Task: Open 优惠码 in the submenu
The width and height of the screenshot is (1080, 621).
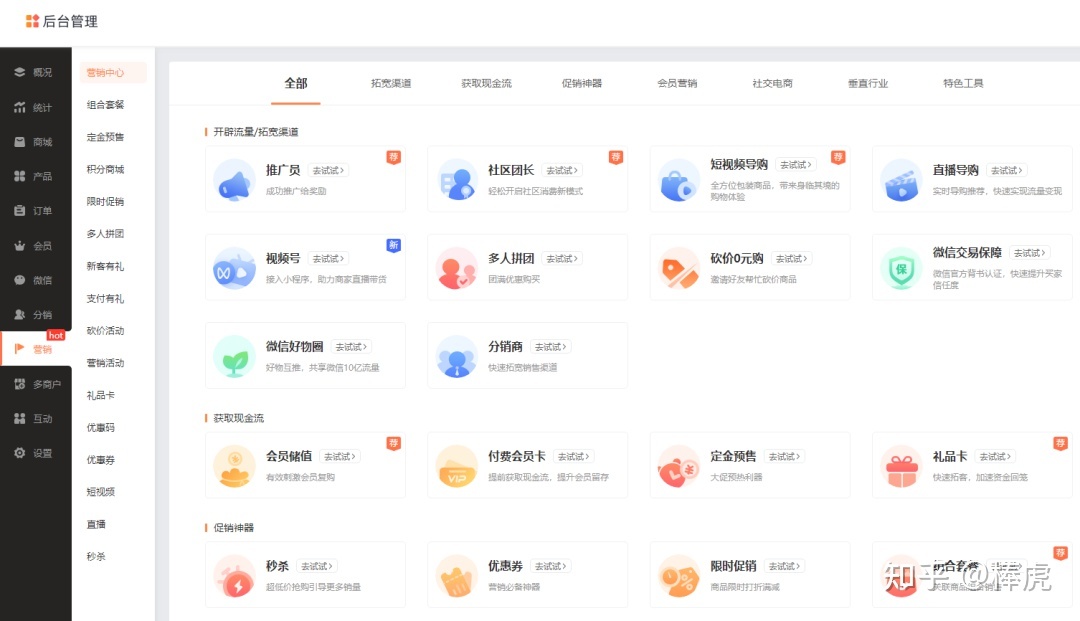Action: pyautogui.click(x=101, y=428)
